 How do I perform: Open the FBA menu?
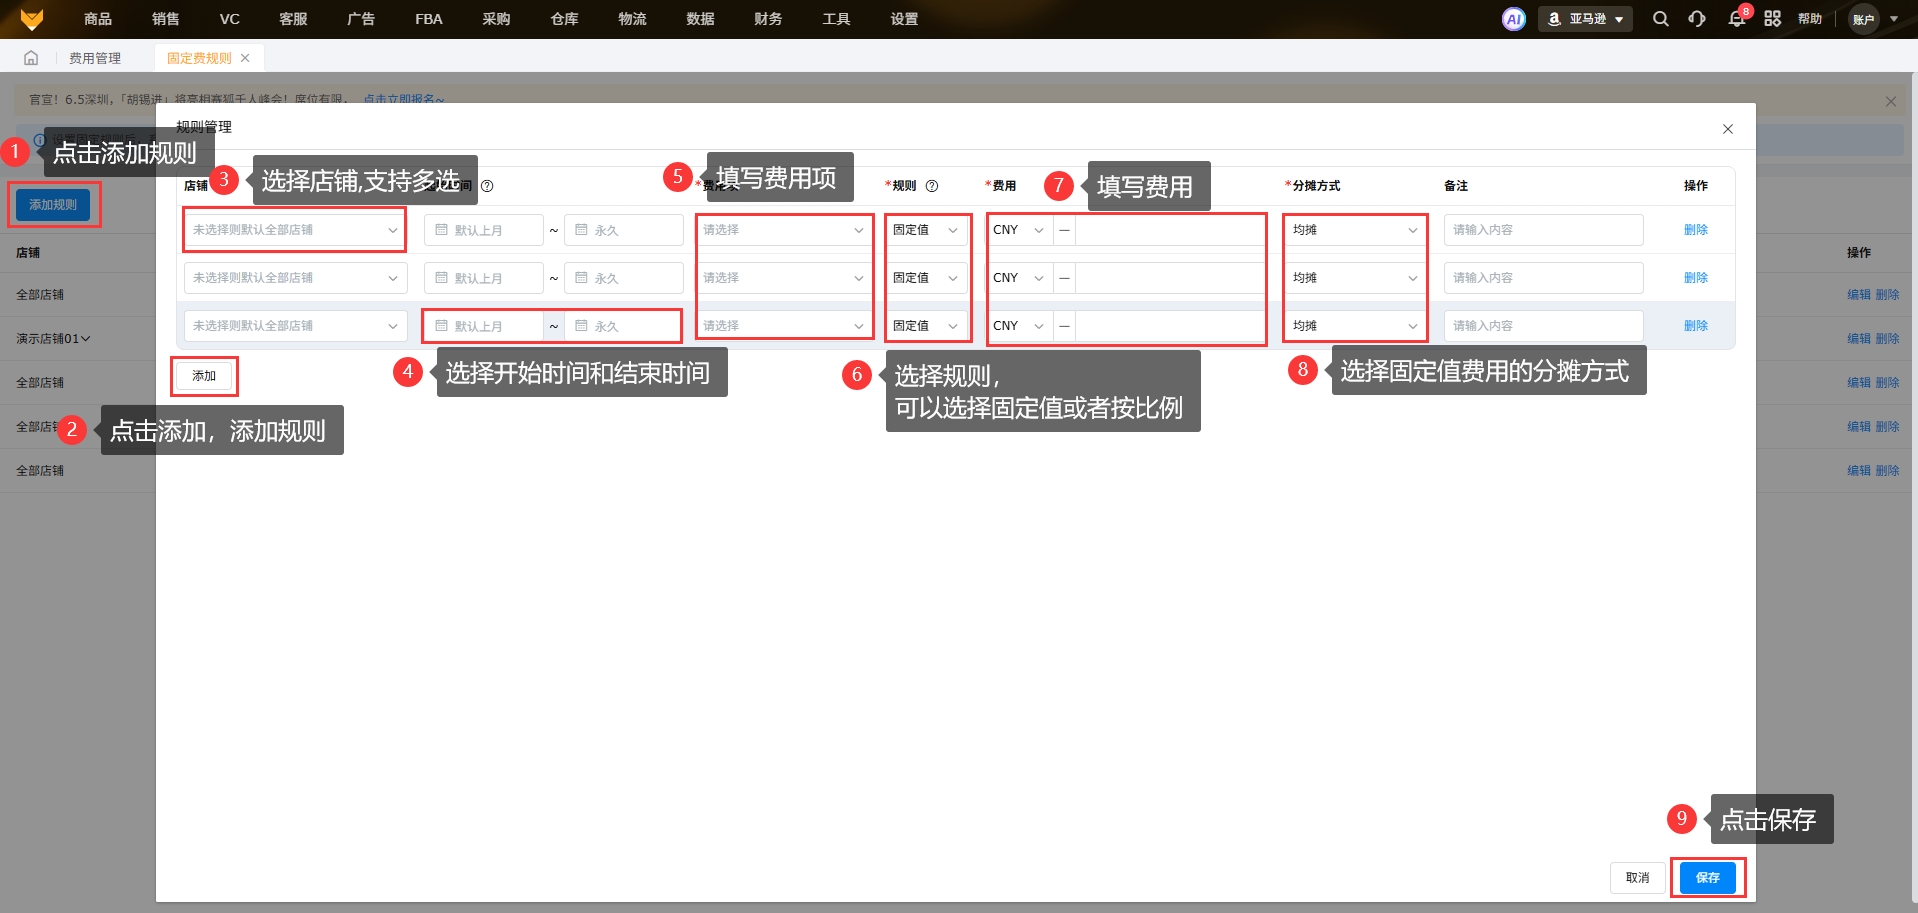coord(429,19)
